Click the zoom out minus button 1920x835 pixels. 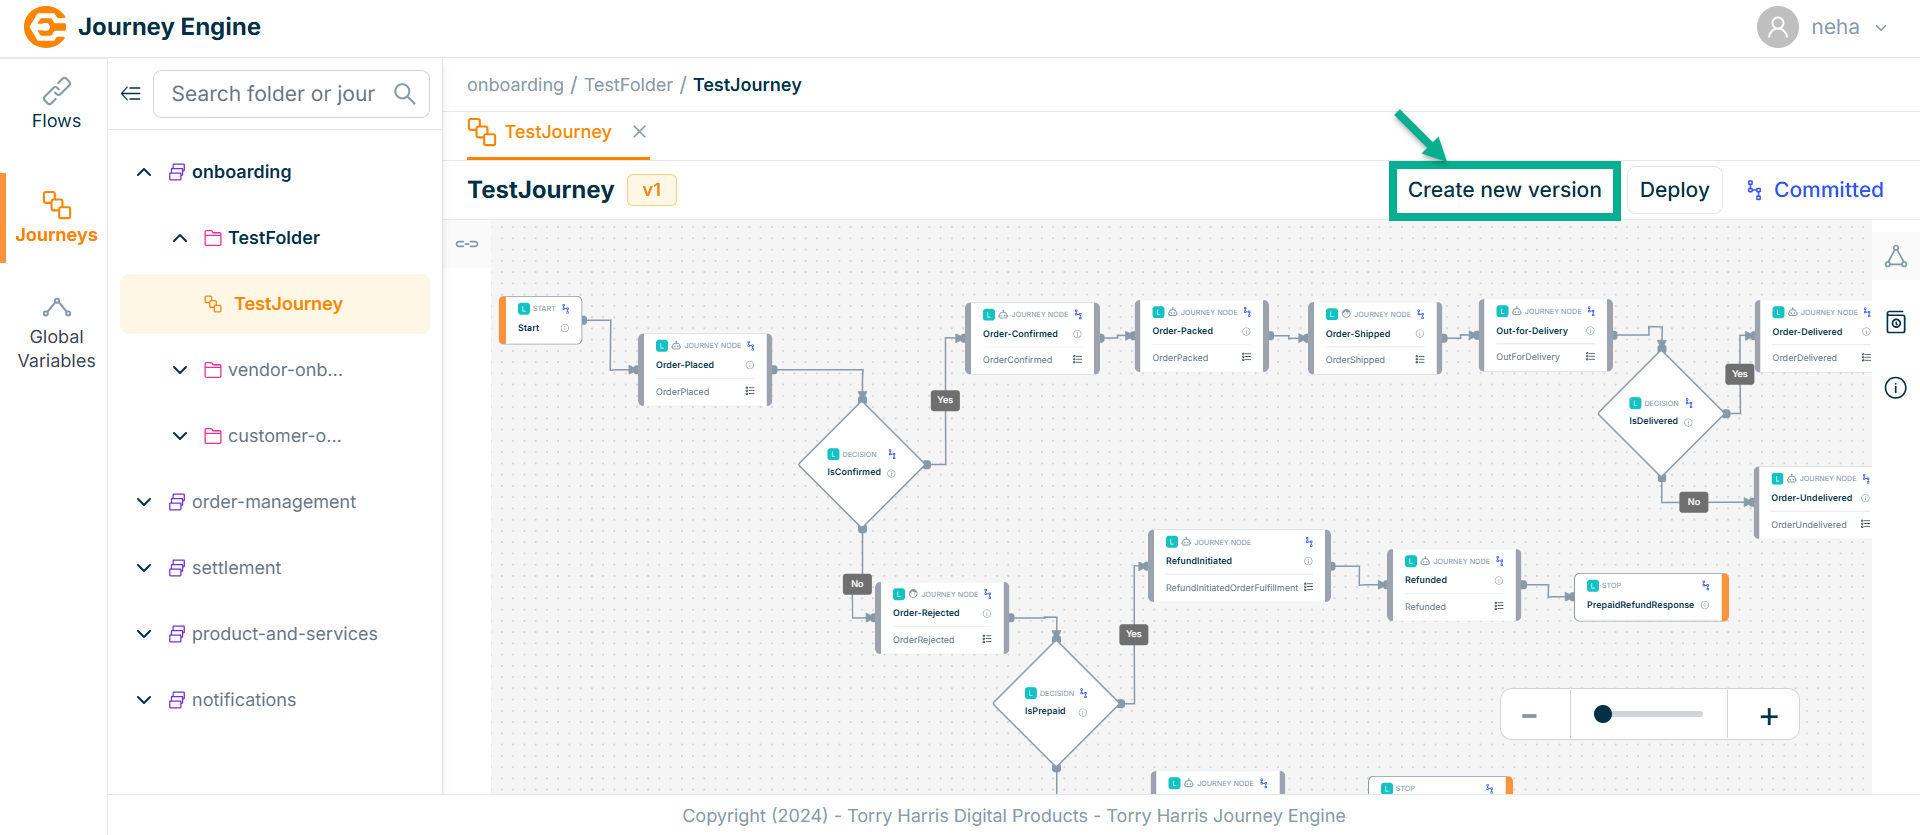click(1529, 716)
